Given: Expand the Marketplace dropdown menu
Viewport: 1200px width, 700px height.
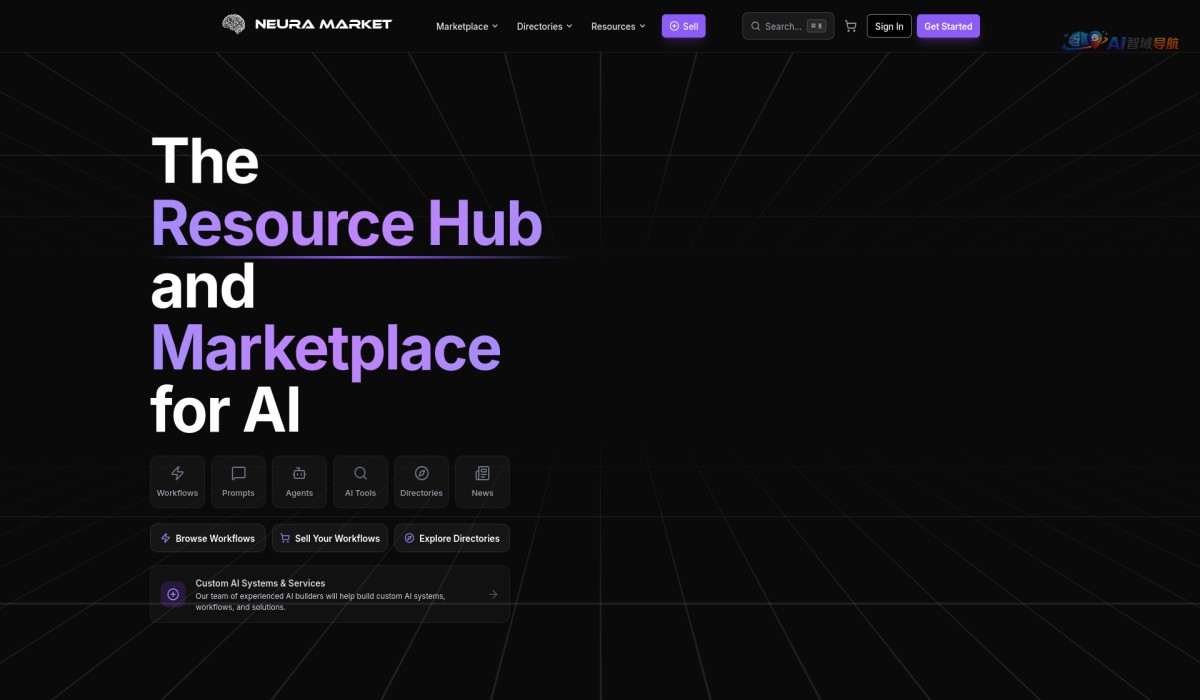Looking at the screenshot, I should click(x=467, y=26).
